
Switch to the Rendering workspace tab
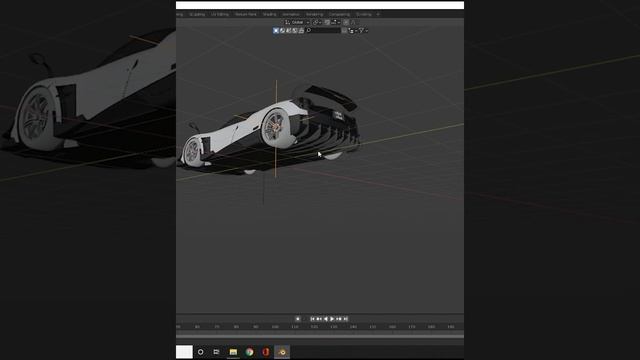pos(314,14)
